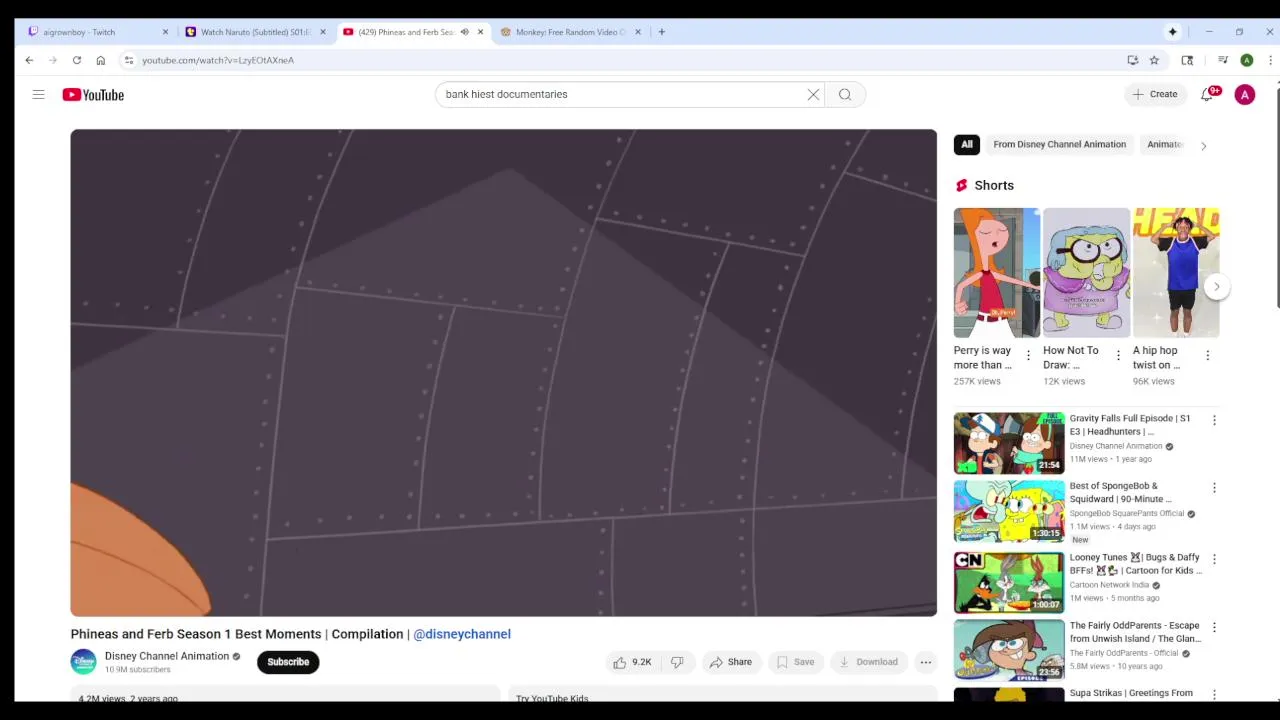Subscribe to Disney Channel Animation
1280x720 pixels.
point(288,662)
